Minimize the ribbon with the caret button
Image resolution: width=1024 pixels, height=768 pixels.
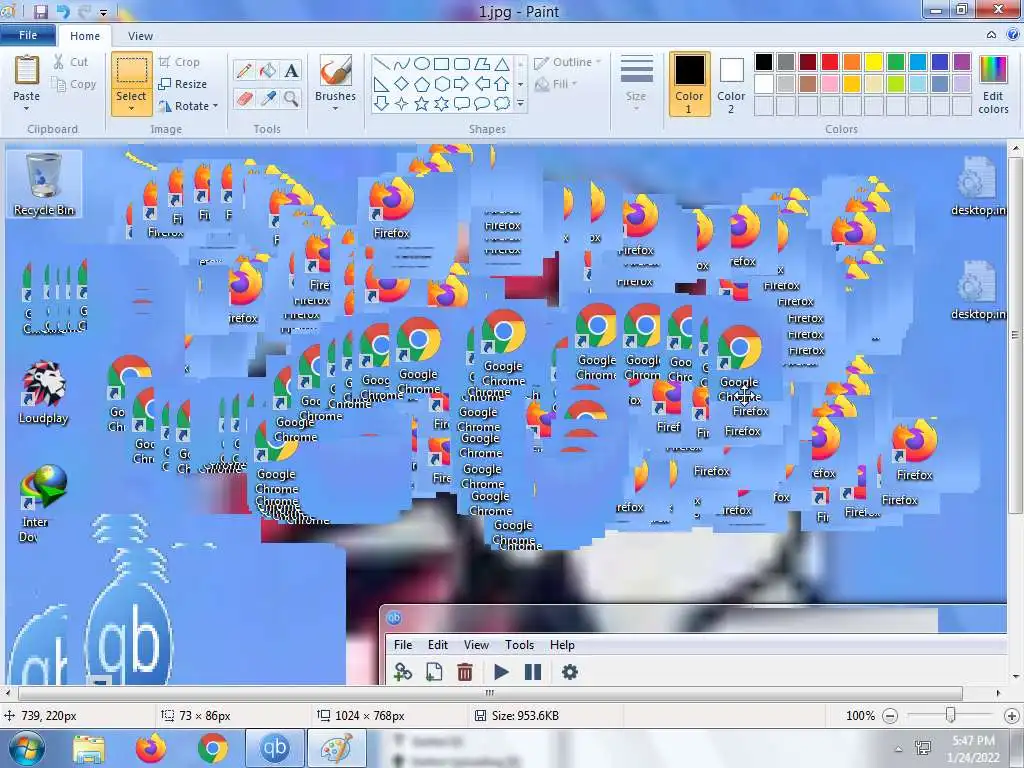click(x=991, y=35)
